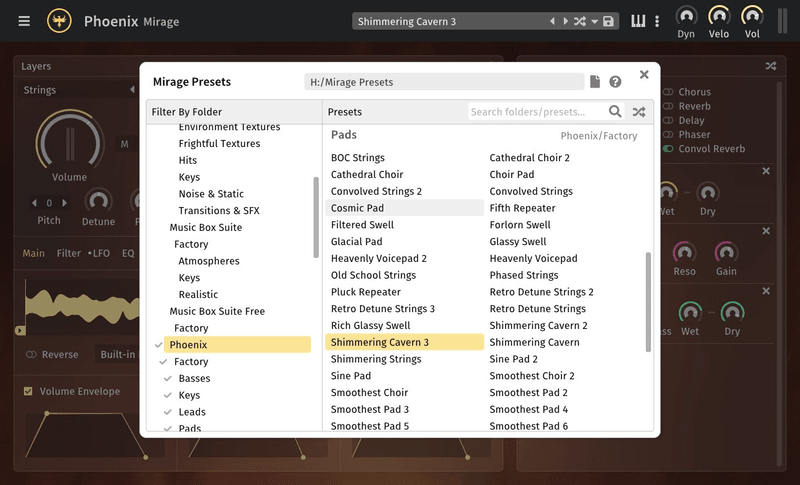
Task: Randomize preset with top bar shuffle icon
Action: coord(579,21)
